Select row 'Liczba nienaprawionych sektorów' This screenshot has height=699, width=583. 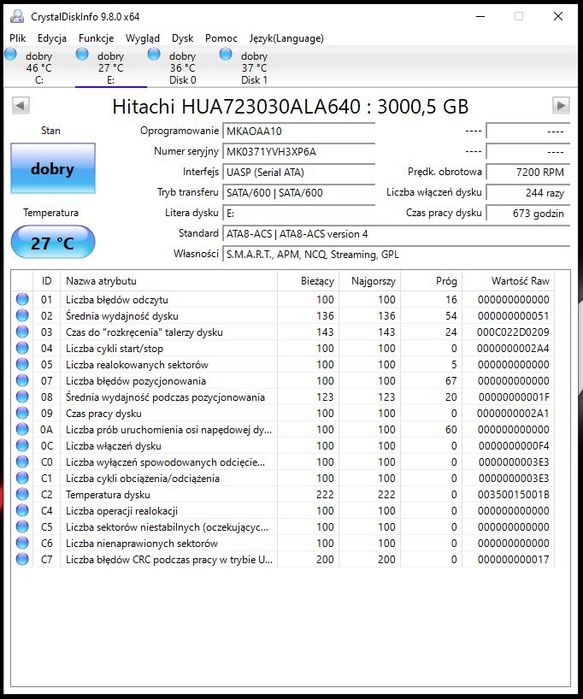click(283, 543)
